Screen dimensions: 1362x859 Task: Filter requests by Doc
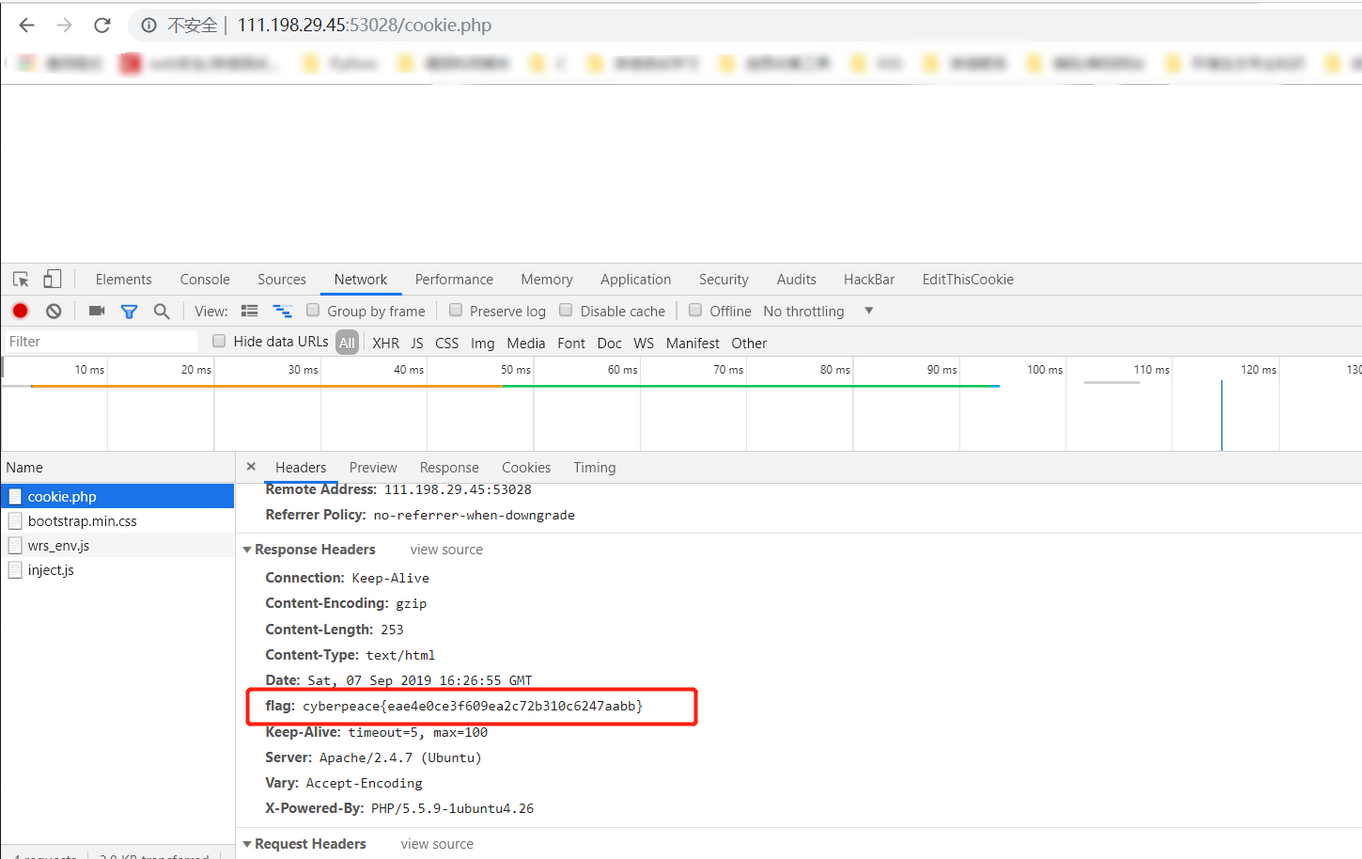[609, 343]
